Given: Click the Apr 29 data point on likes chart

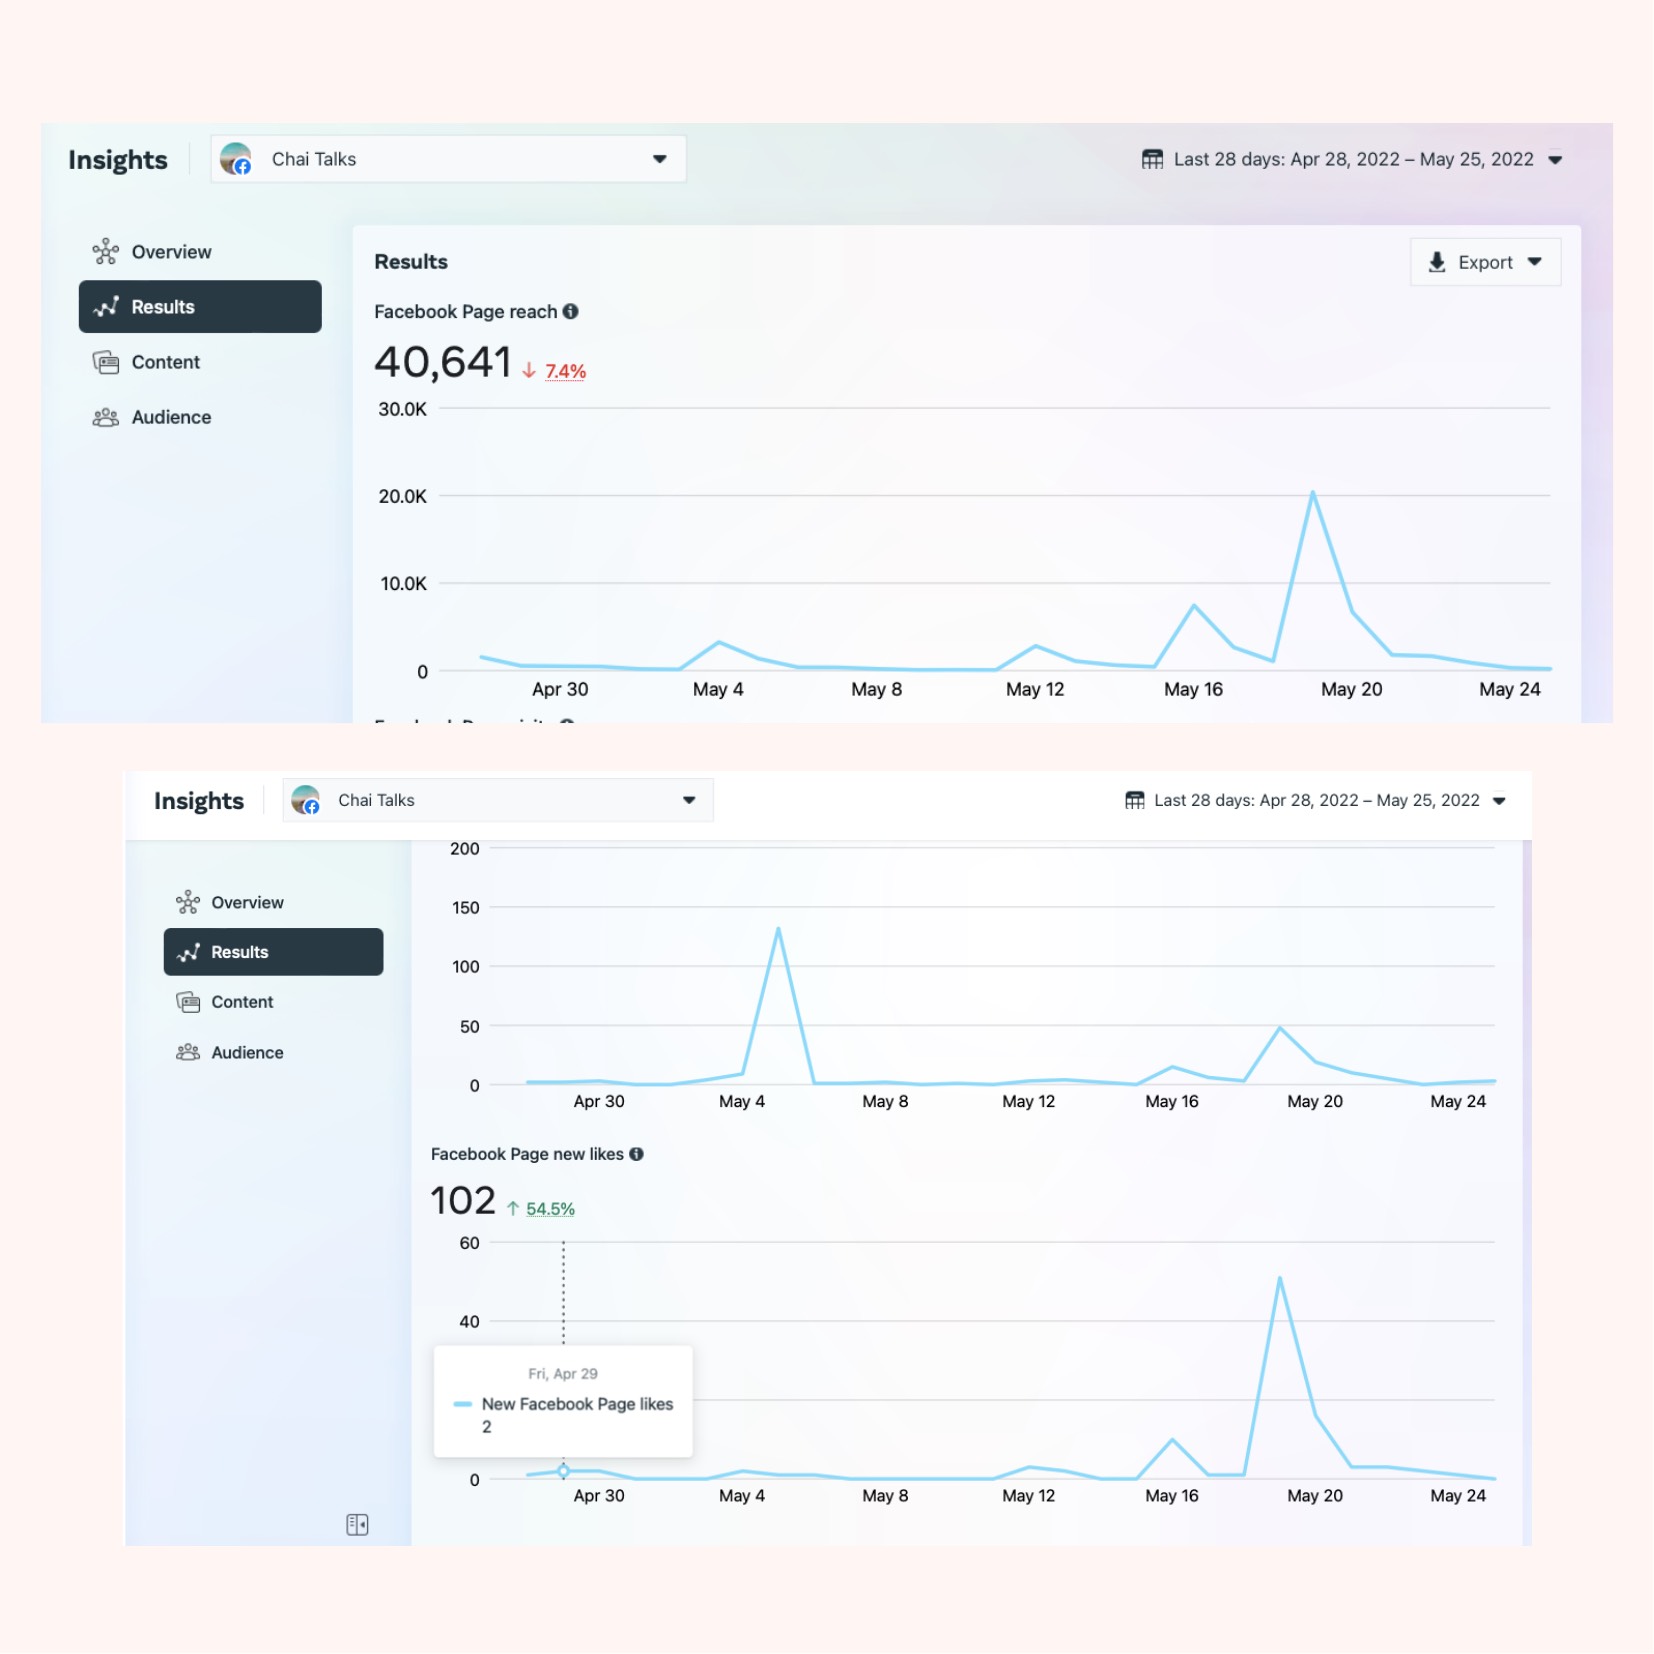Looking at the screenshot, I should pos(563,1471).
